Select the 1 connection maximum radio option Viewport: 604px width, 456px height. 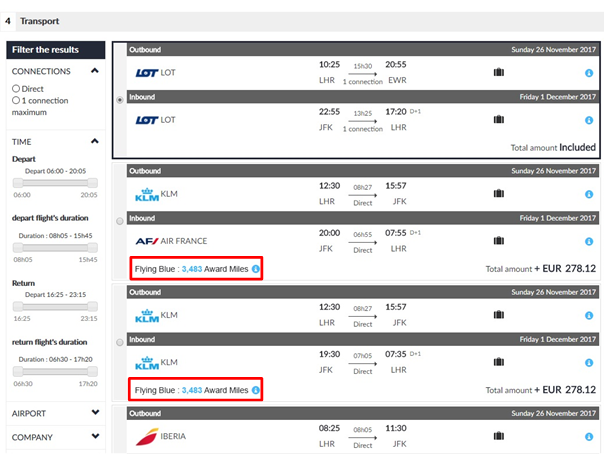[16, 100]
